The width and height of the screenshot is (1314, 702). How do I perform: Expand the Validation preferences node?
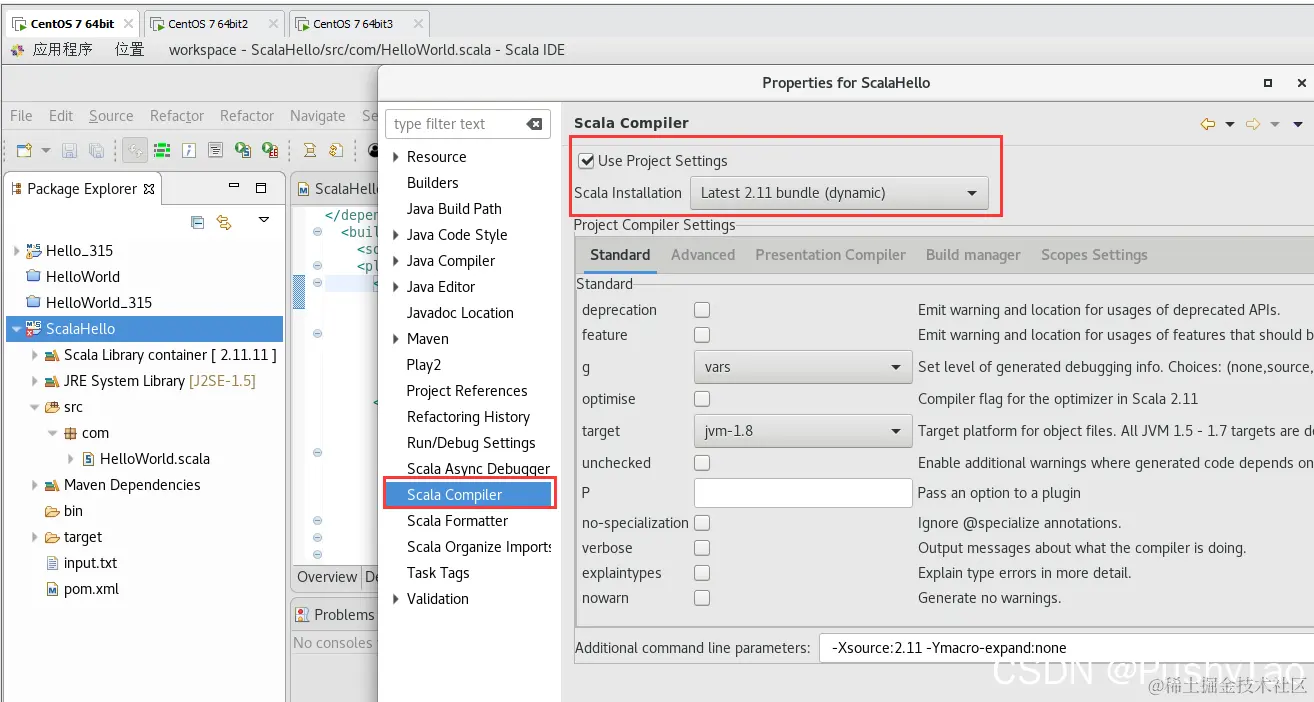click(396, 599)
